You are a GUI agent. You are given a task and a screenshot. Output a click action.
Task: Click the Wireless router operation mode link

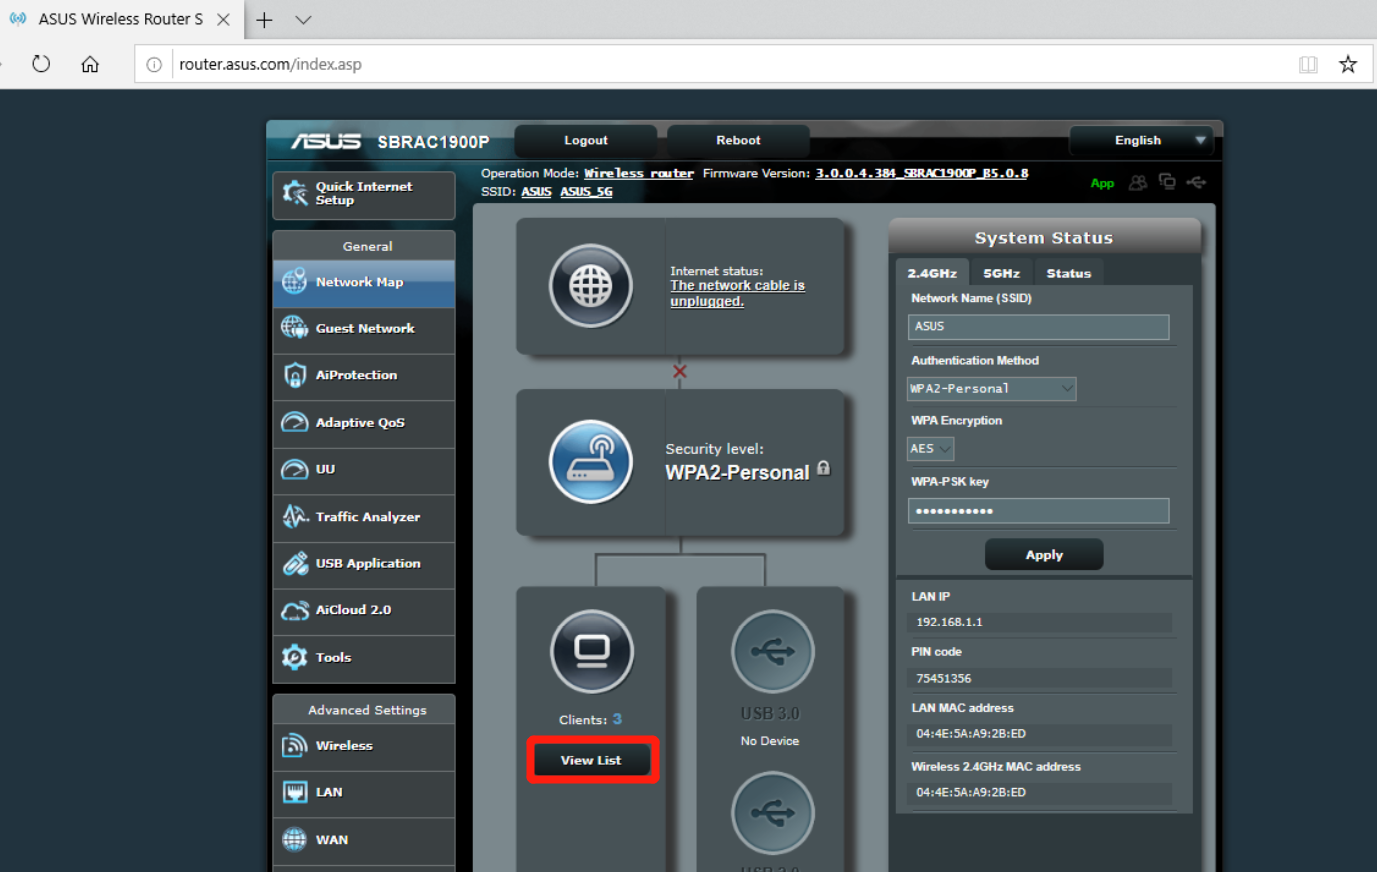(639, 173)
